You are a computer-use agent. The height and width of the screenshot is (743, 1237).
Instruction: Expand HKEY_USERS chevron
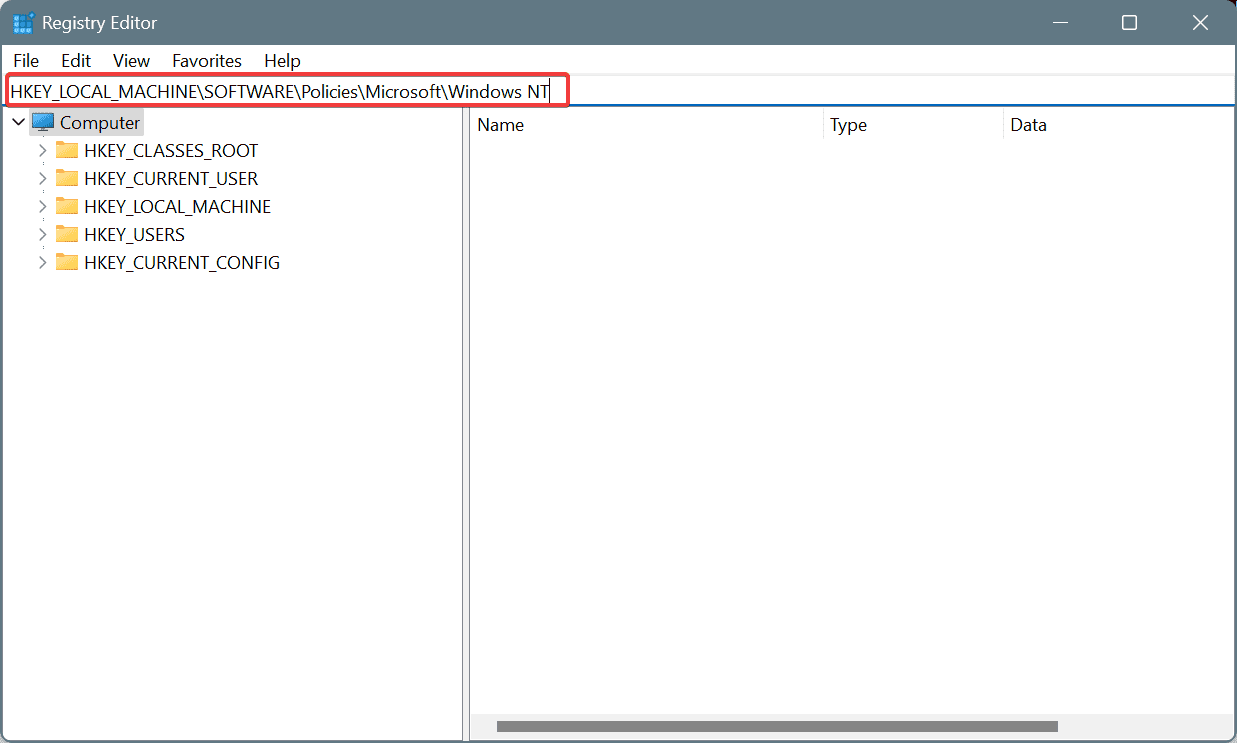[x=42, y=235]
